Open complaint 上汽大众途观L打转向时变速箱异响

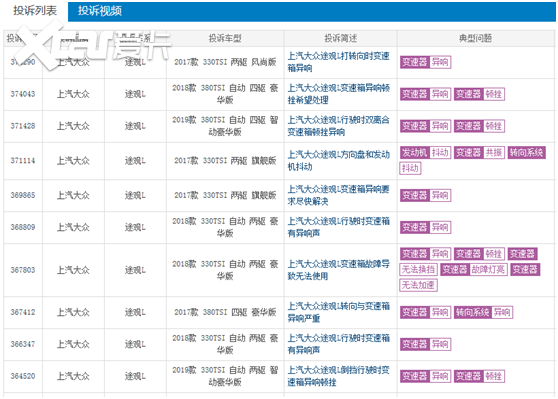pyautogui.click(x=338, y=62)
